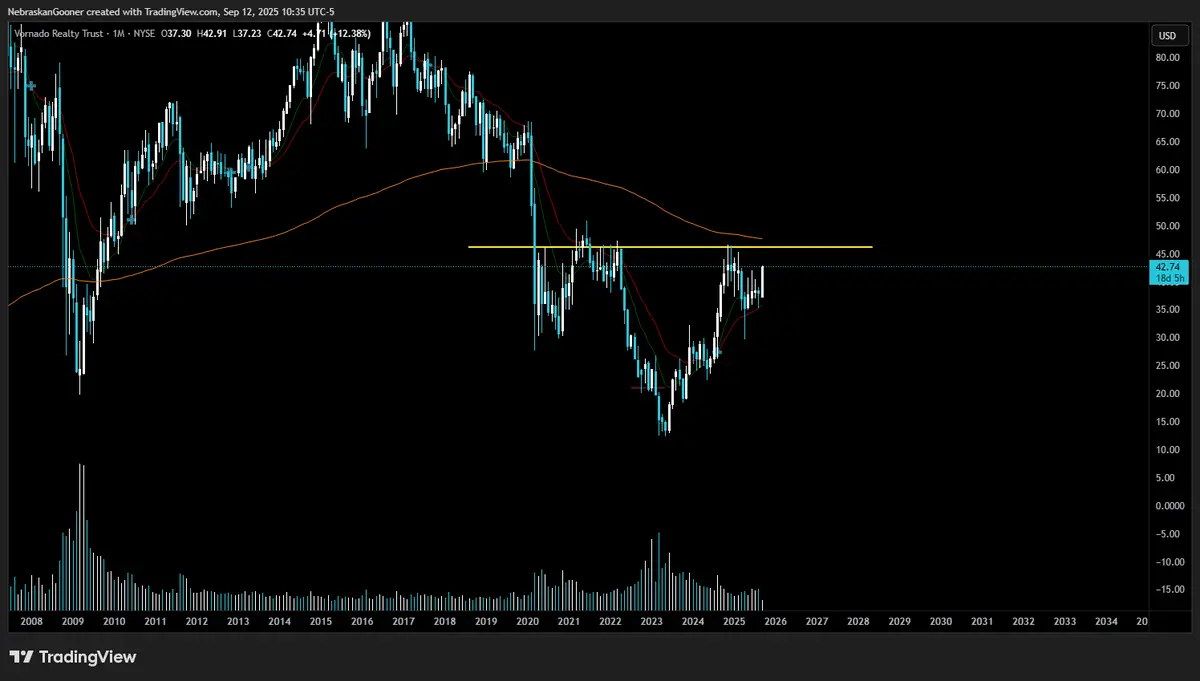Click the -5.00 price axis label
This screenshot has height=681, width=1200.
(1167, 534)
